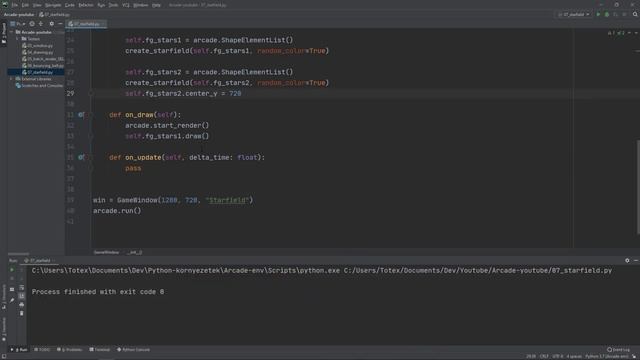Open the File menu
640x360 pixels.
(15, 5)
